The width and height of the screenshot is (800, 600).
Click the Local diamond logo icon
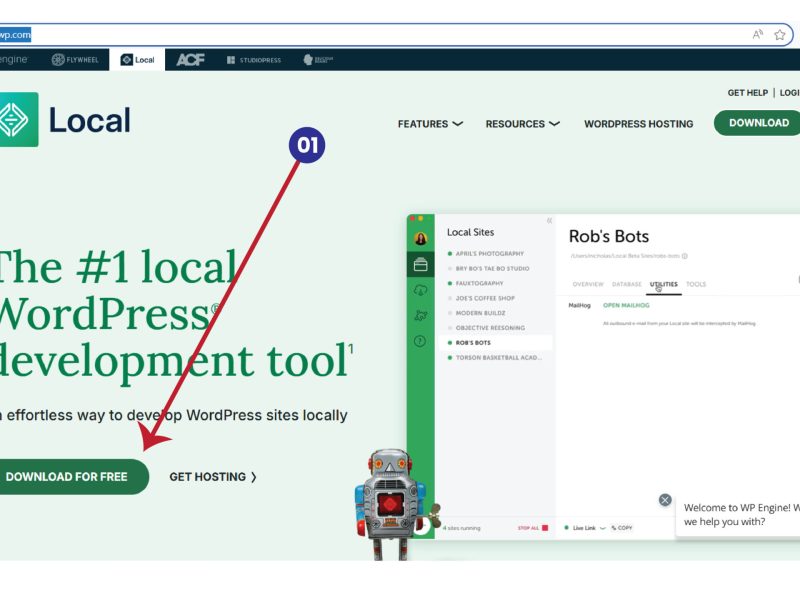tap(18, 119)
